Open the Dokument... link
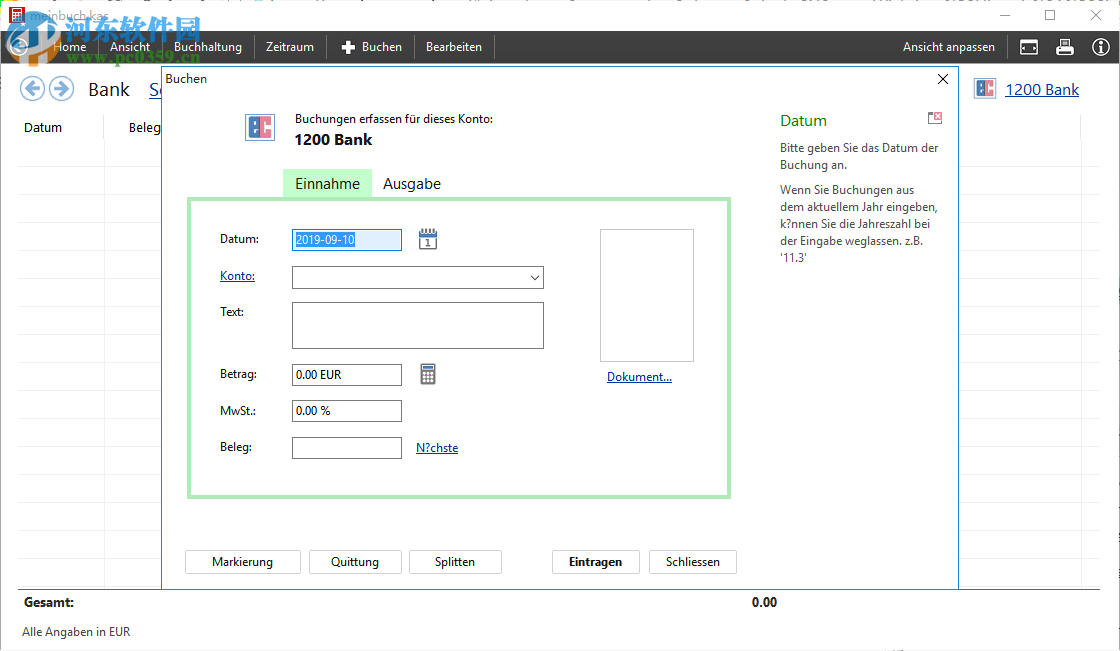The height and width of the screenshot is (651, 1120). click(x=639, y=377)
